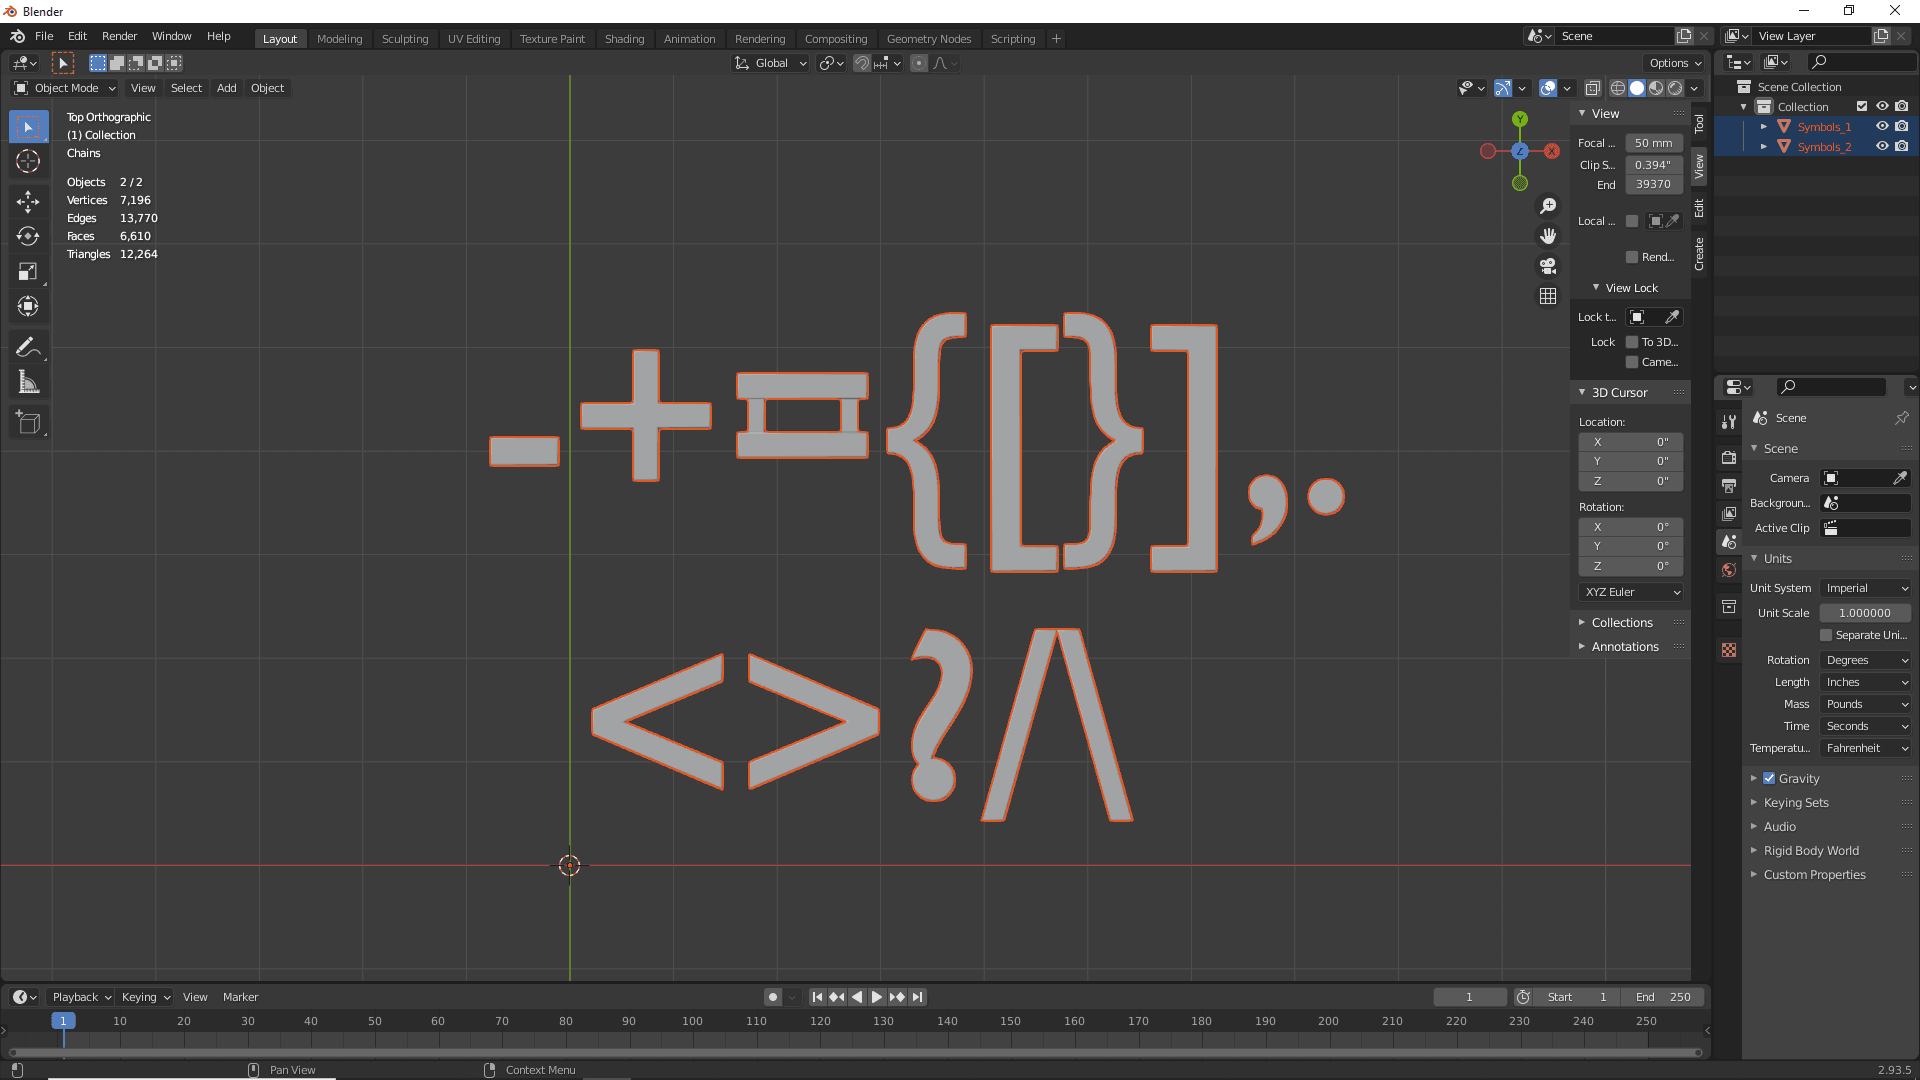Click the Measure tool icon
Image resolution: width=1920 pixels, height=1080 pixels.
tap(29, 382)
